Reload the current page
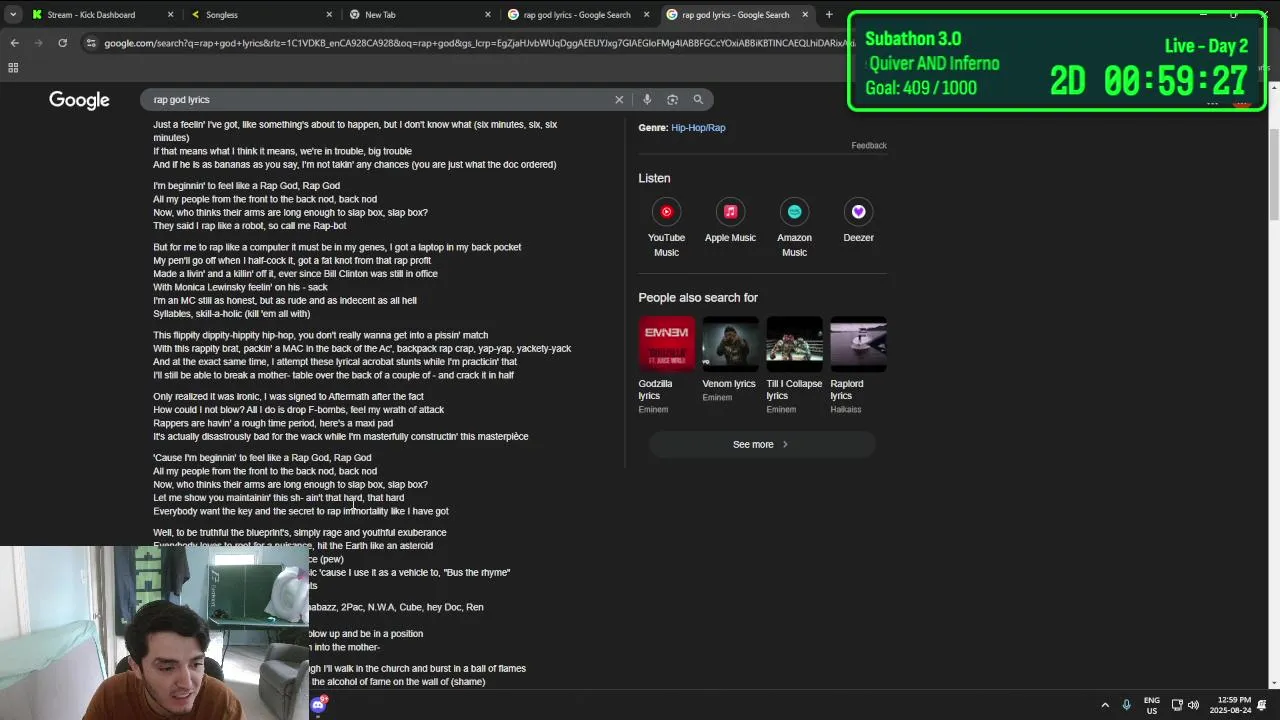Screen dimensions: 1280x720 click(x=62, y=43)
